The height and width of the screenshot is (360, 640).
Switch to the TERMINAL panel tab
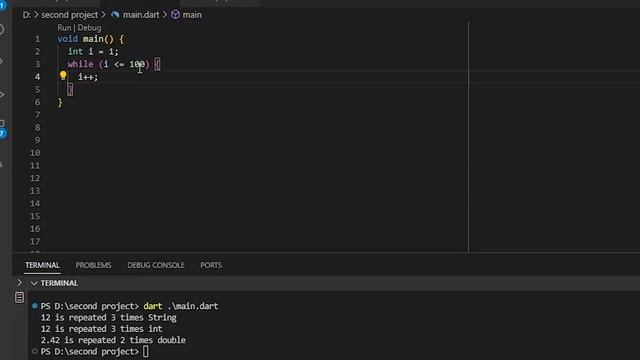pyautogui.click(x=42, y=265)
